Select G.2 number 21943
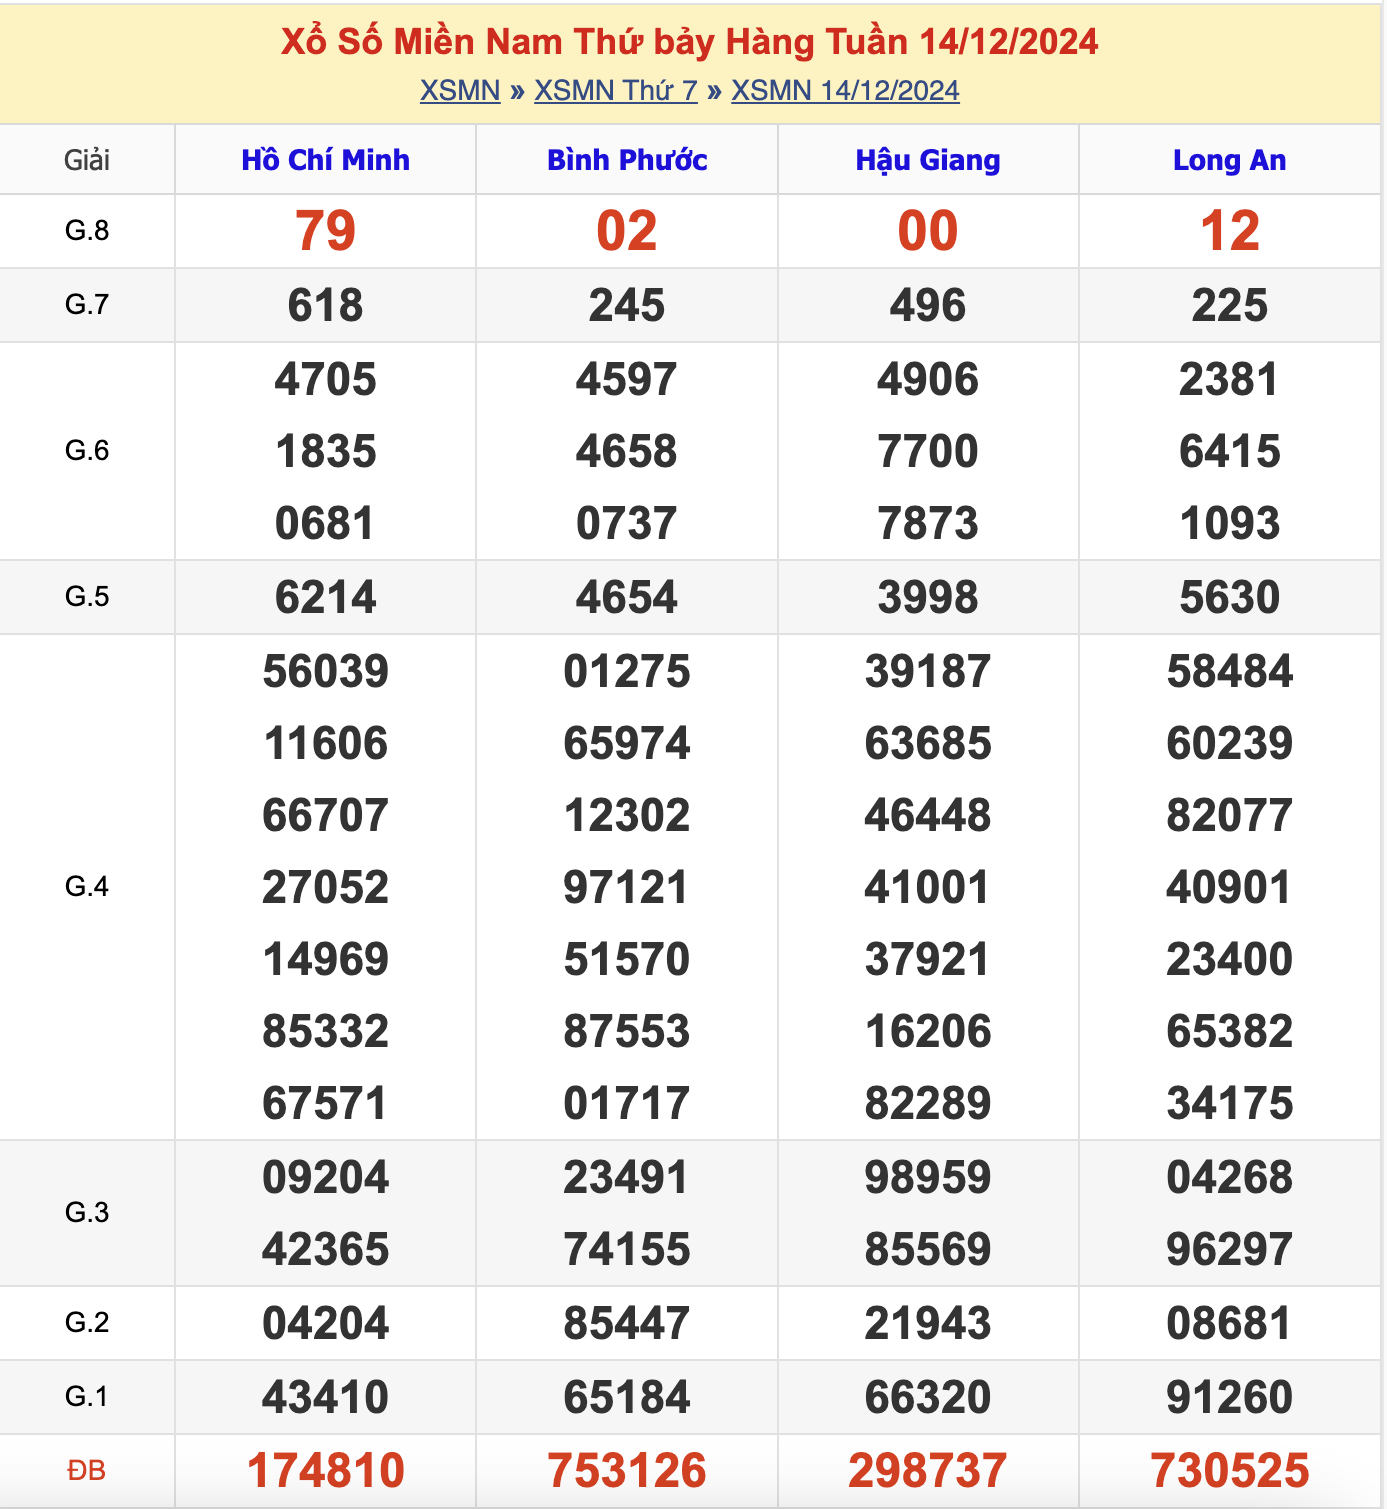Screen dimensions: 1387x1509 [x=928, y=1323]
